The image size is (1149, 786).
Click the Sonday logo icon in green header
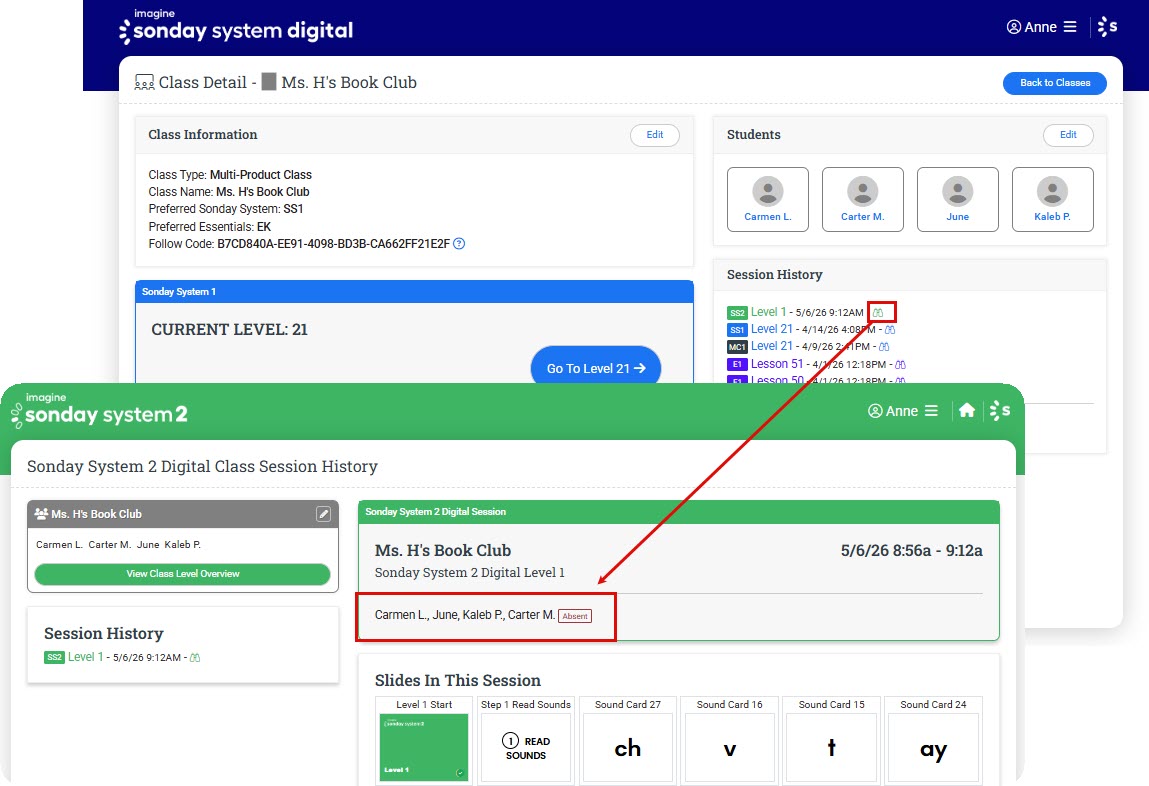(x=1000, y=410)
